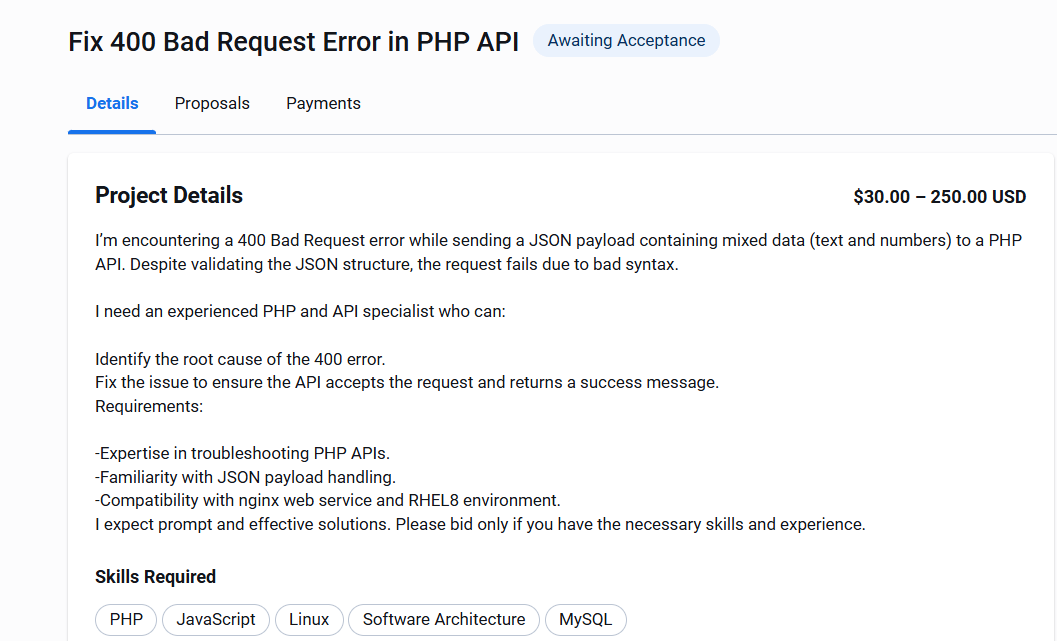The width and height of the screenshot is (1057, 641).
Task: Click the Software Architecture skill tag
Action: point(444,620)
